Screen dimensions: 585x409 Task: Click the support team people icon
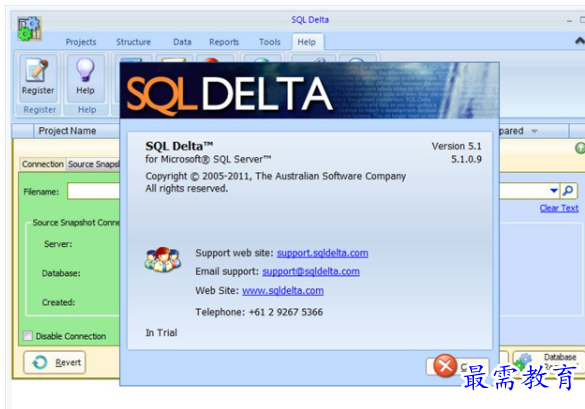162,259
